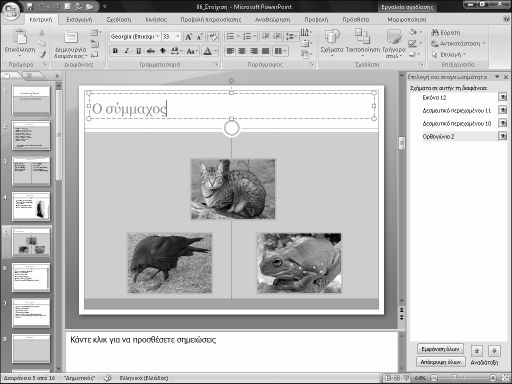Viewport: 512px width, 384px height.
Task: Click the Paste (Επικόλληση) icon
Action: [x=21, y=37]
